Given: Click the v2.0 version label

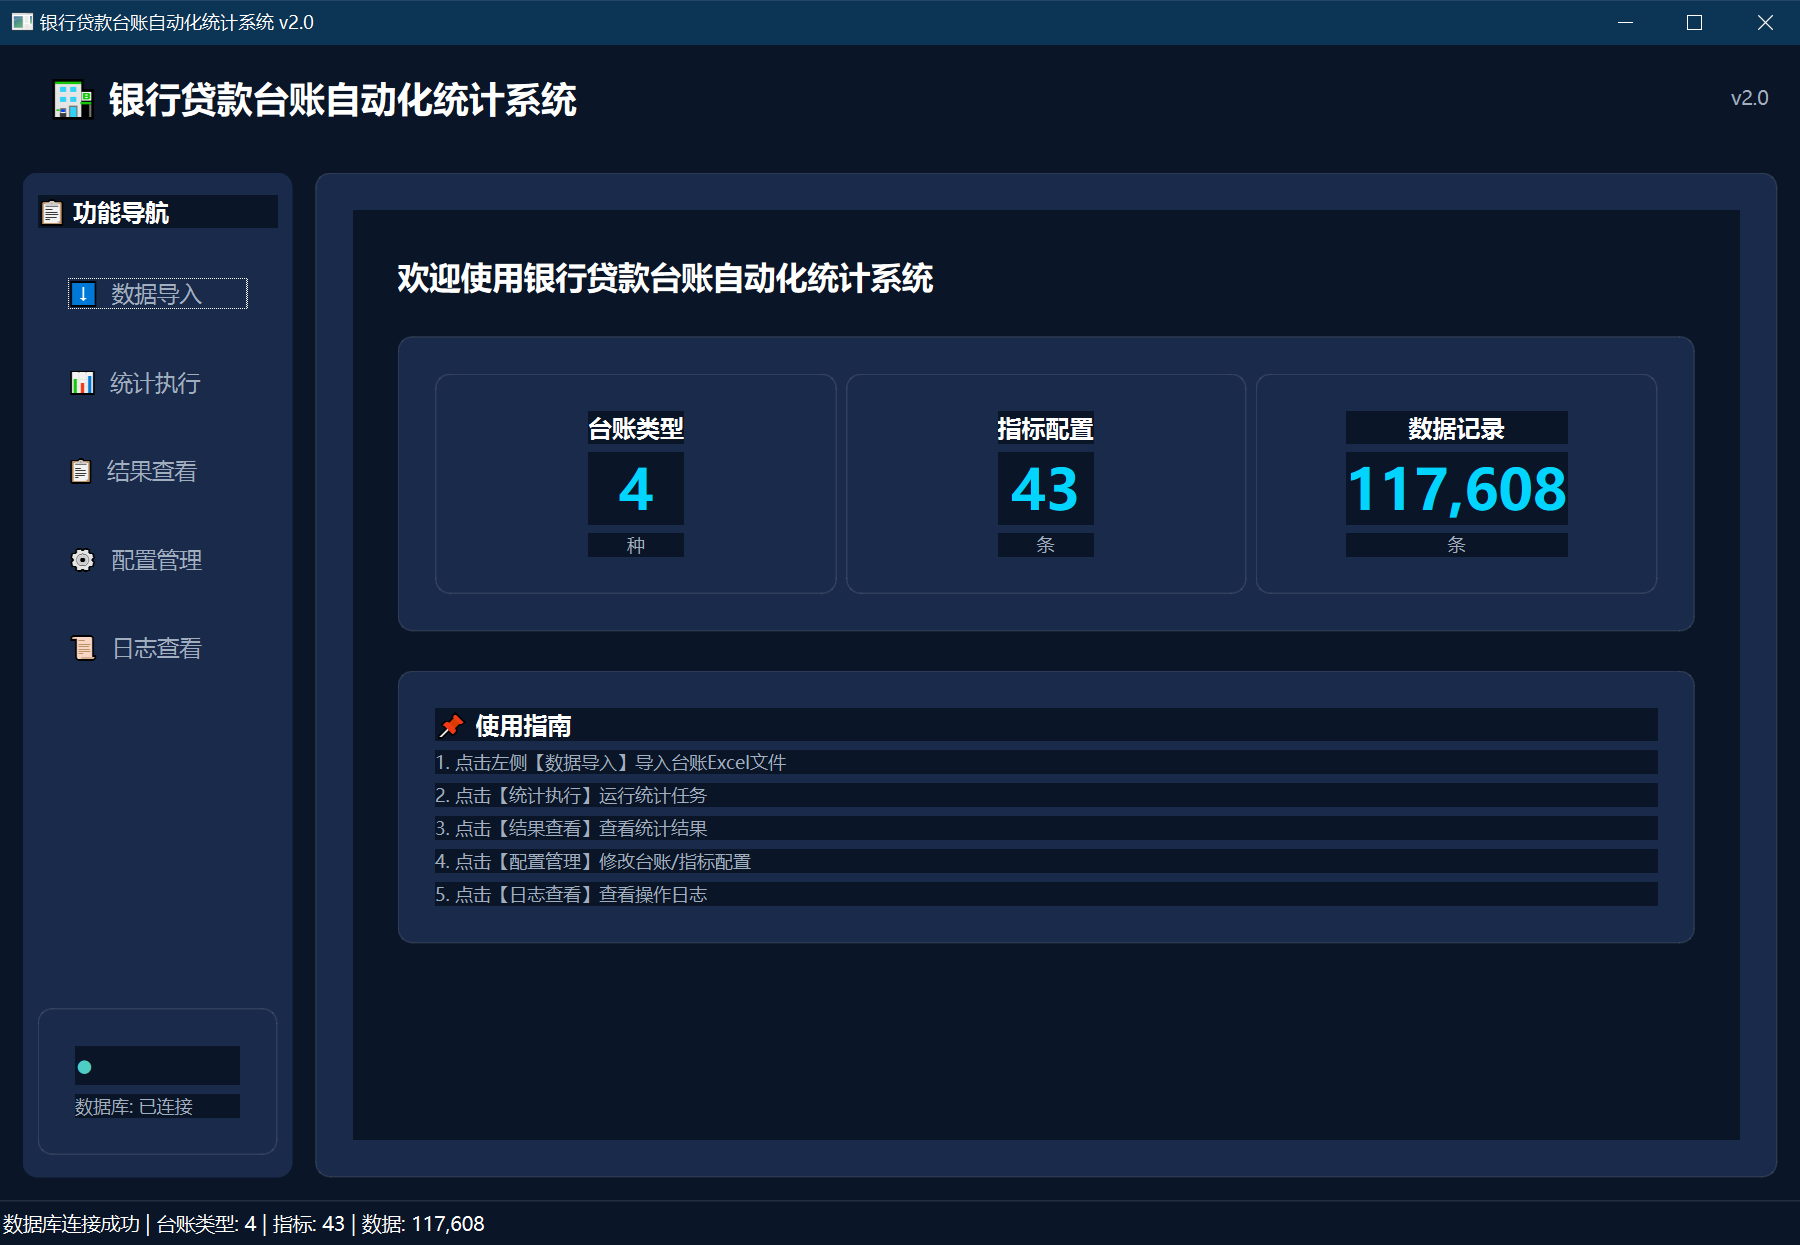Looking at the screenshot, I should coord(1749,98).
